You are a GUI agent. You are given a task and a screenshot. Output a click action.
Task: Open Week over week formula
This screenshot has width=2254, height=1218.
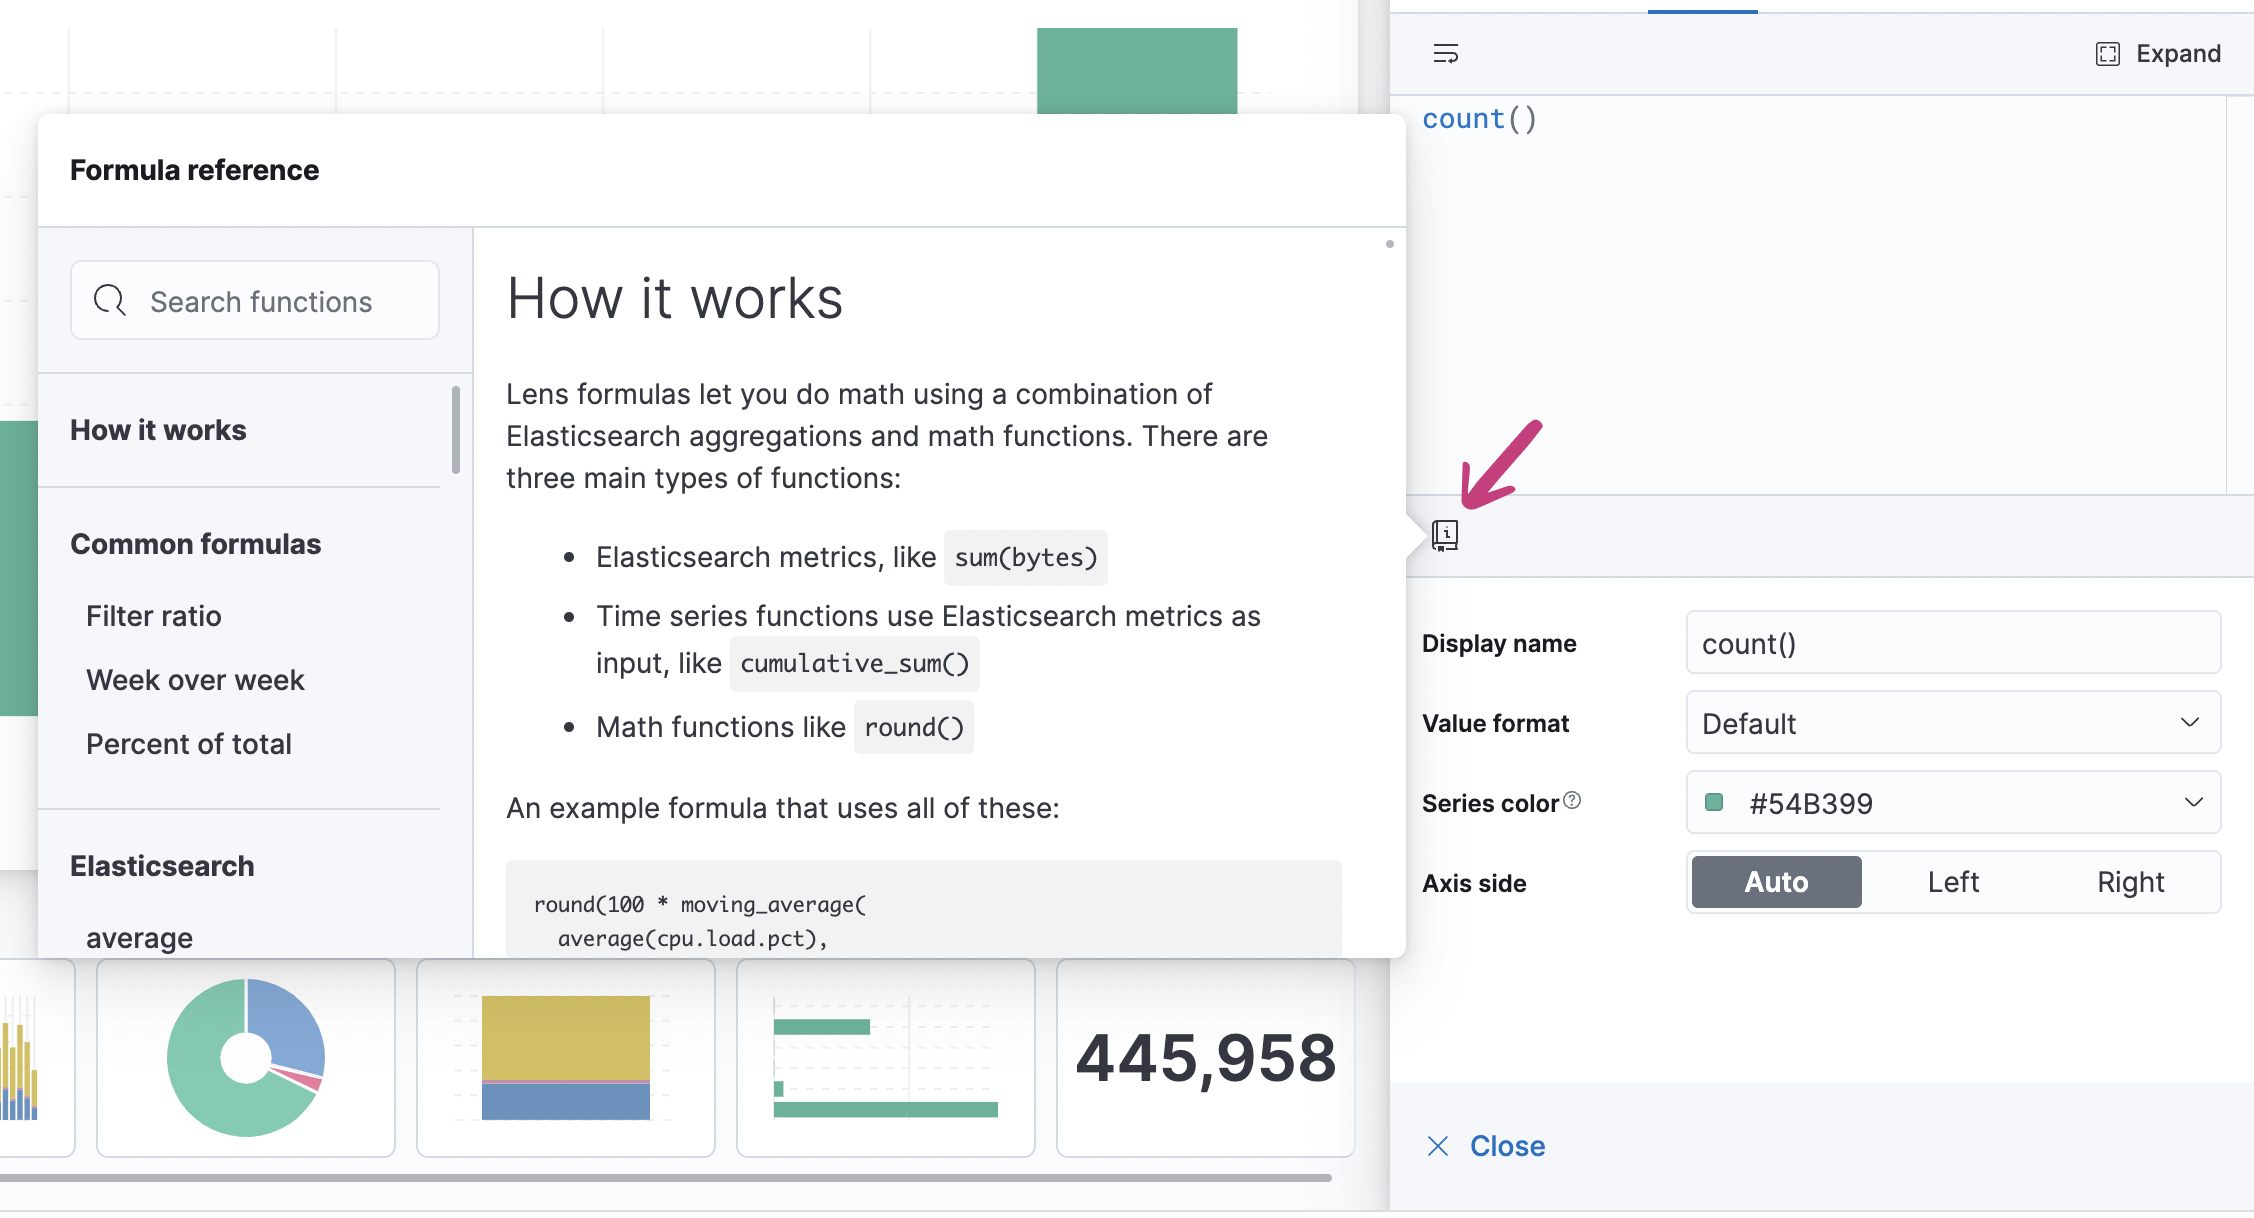point(195,680)
